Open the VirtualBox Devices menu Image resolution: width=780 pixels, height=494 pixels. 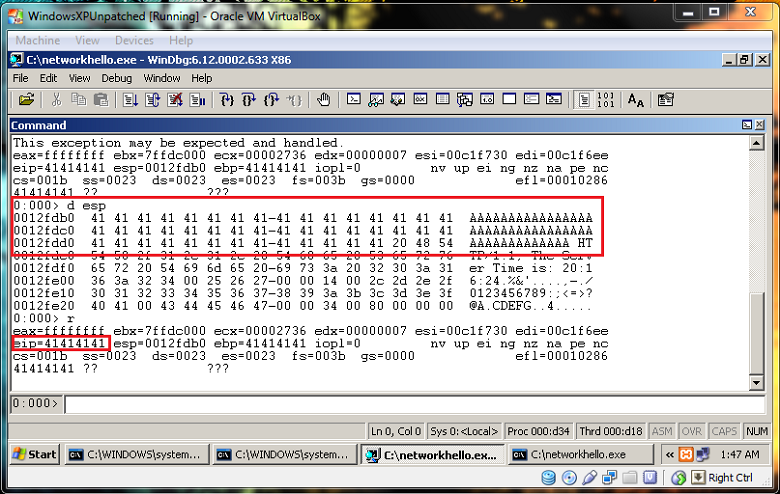pyautogui.click(x=134, y=41)
